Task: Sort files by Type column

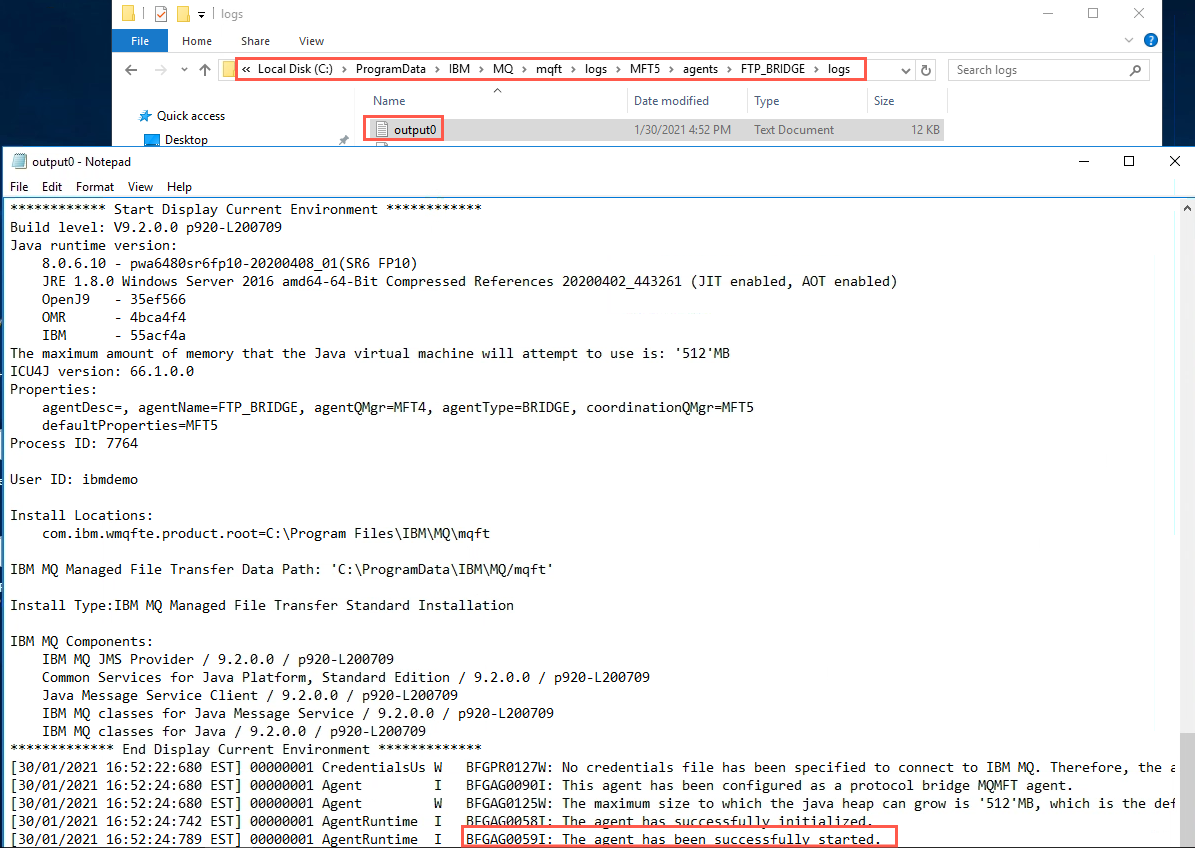Action: 766,101
